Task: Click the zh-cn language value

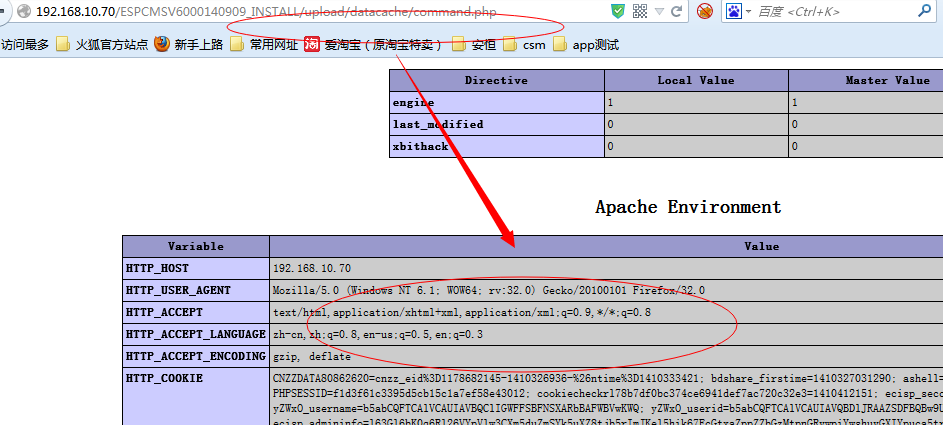Action: pos(378,334)
